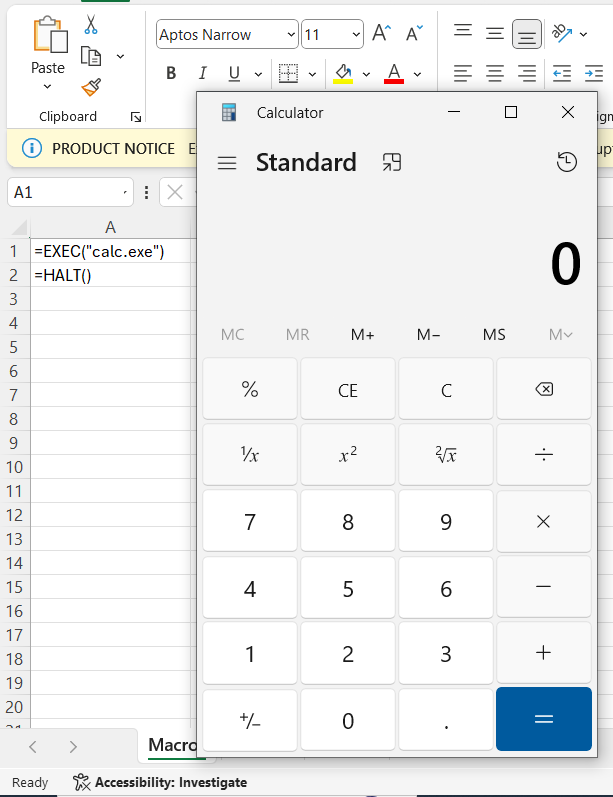Open Calculator history panel
This screenshot has height=797, width=613.
566,162
